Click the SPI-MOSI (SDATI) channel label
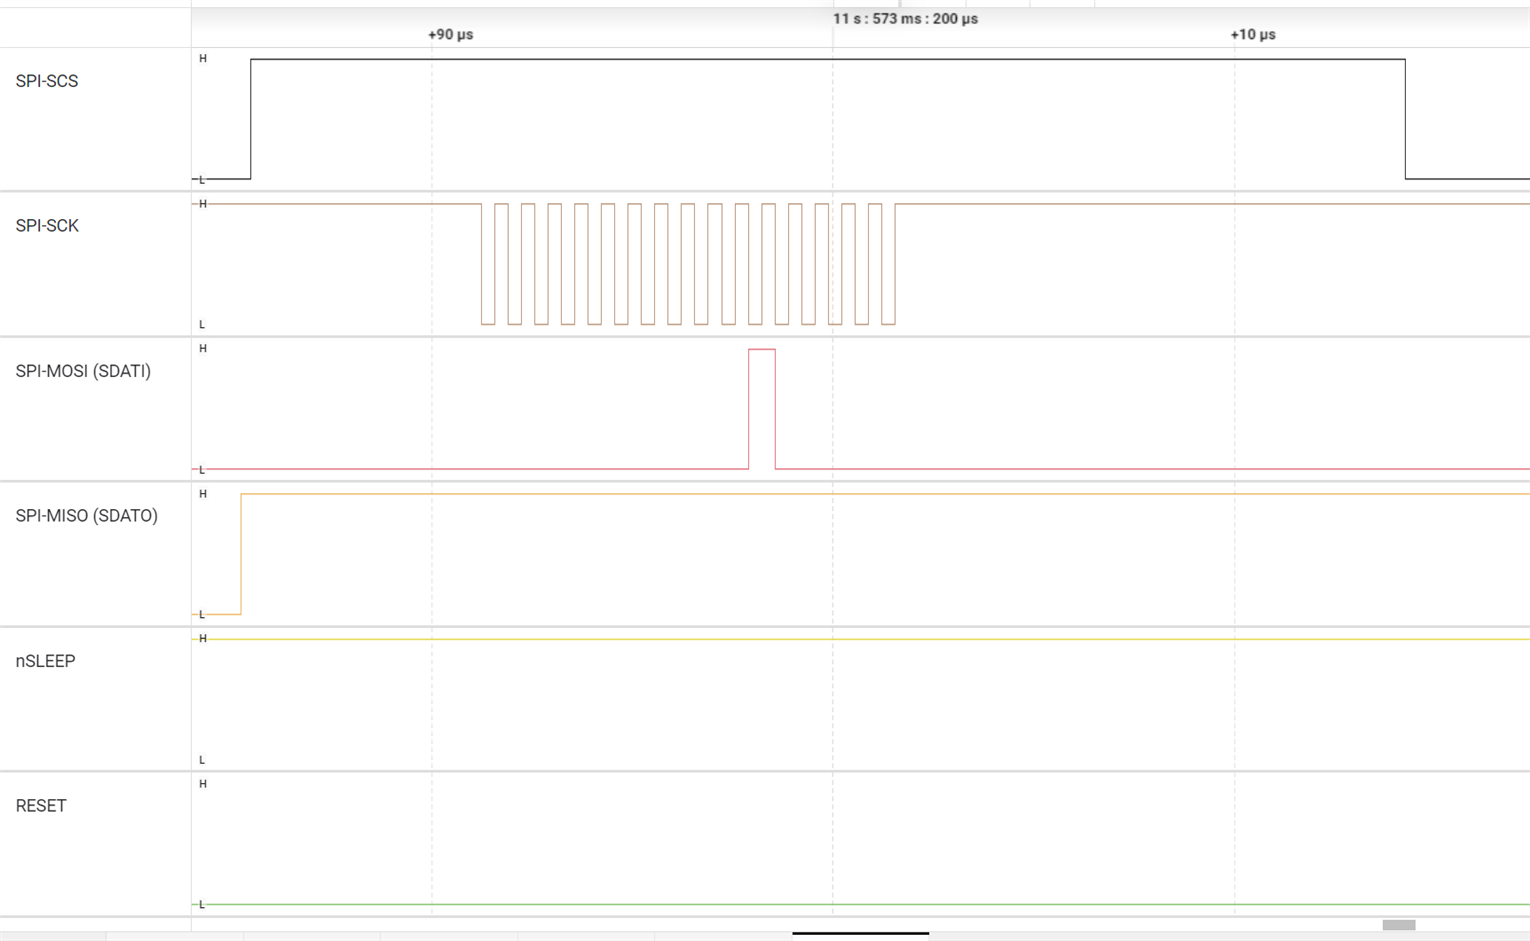The width and height of the screenshot is (1530, 941). (83, 371)
